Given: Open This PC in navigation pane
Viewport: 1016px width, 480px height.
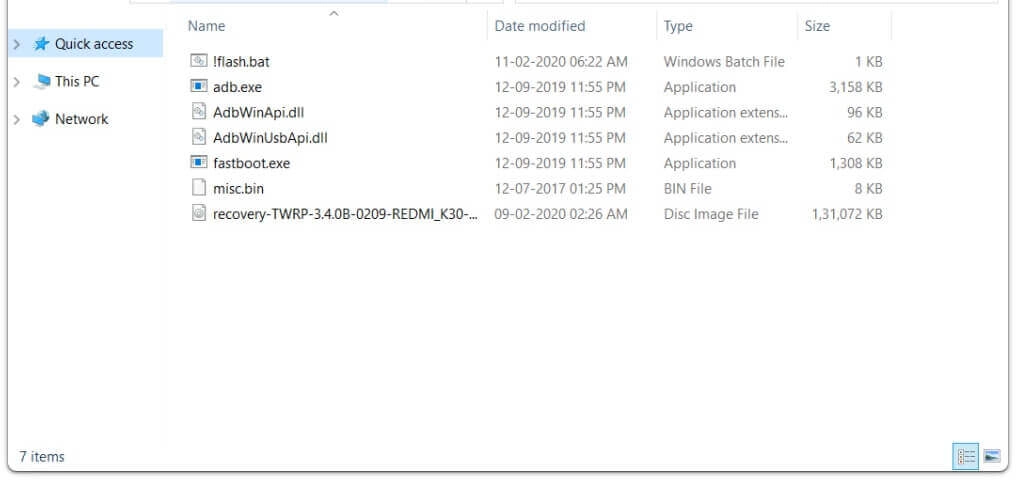Looking at the screenshot, I should coord(77,82).
